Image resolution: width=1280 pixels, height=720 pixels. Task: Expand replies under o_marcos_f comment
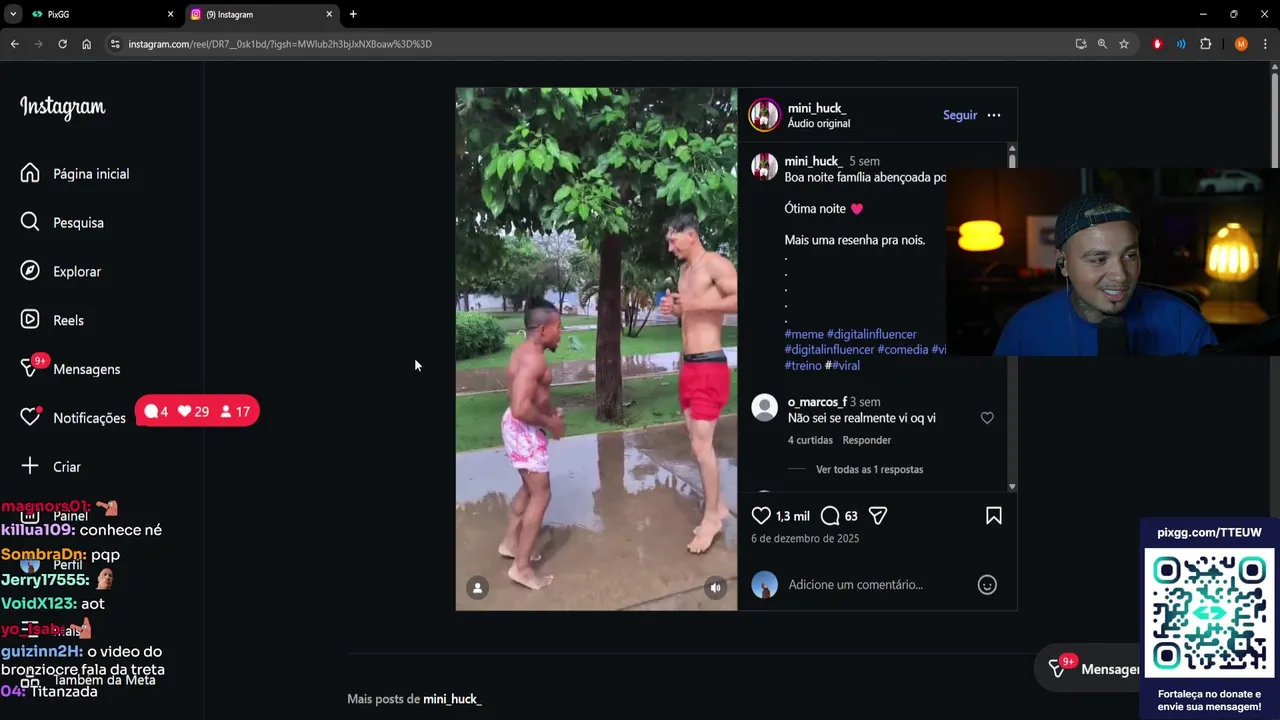coord(869,469)
